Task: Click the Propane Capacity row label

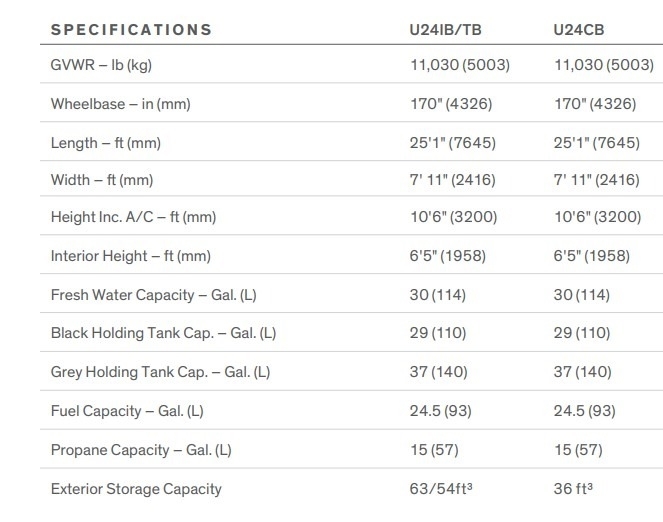Action: coord(141,450)
